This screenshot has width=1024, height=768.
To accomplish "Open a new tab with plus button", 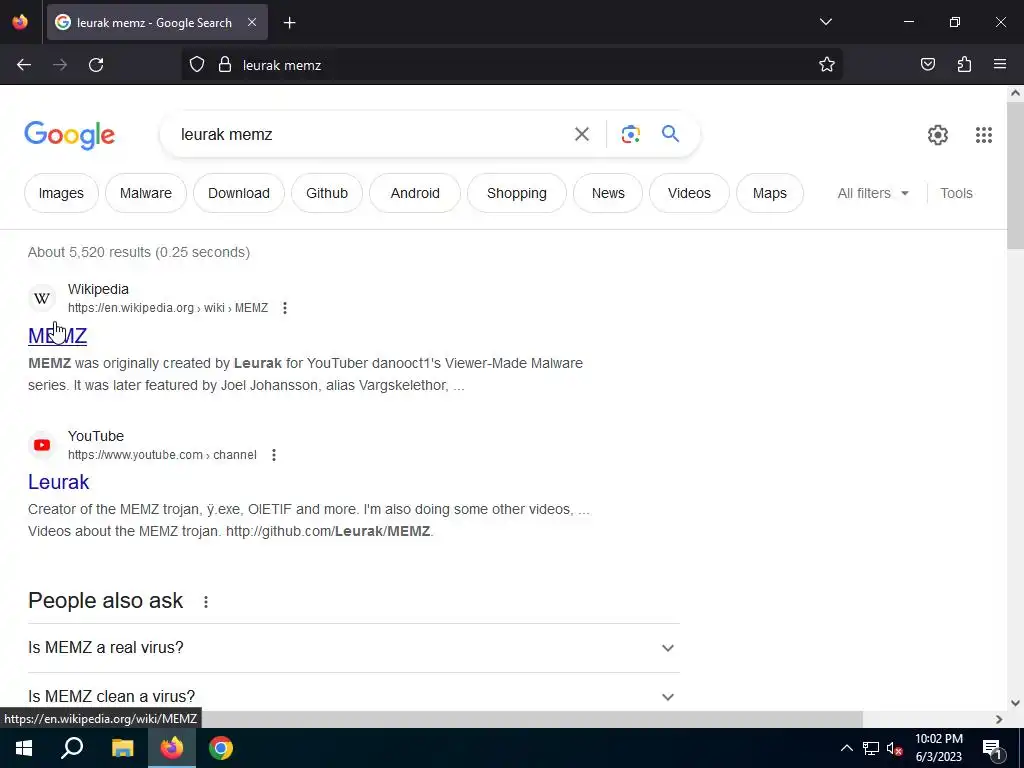I will click(x=289, y=23).
